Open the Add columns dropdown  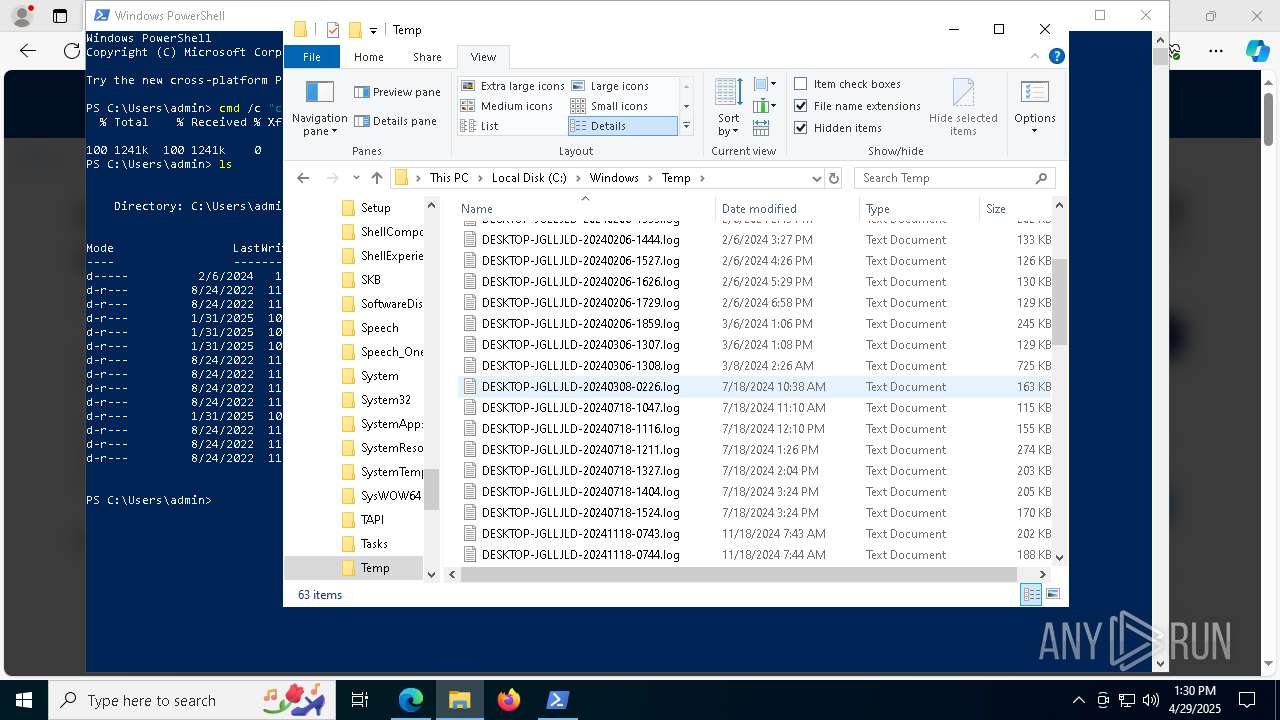(x=765, y=106)
